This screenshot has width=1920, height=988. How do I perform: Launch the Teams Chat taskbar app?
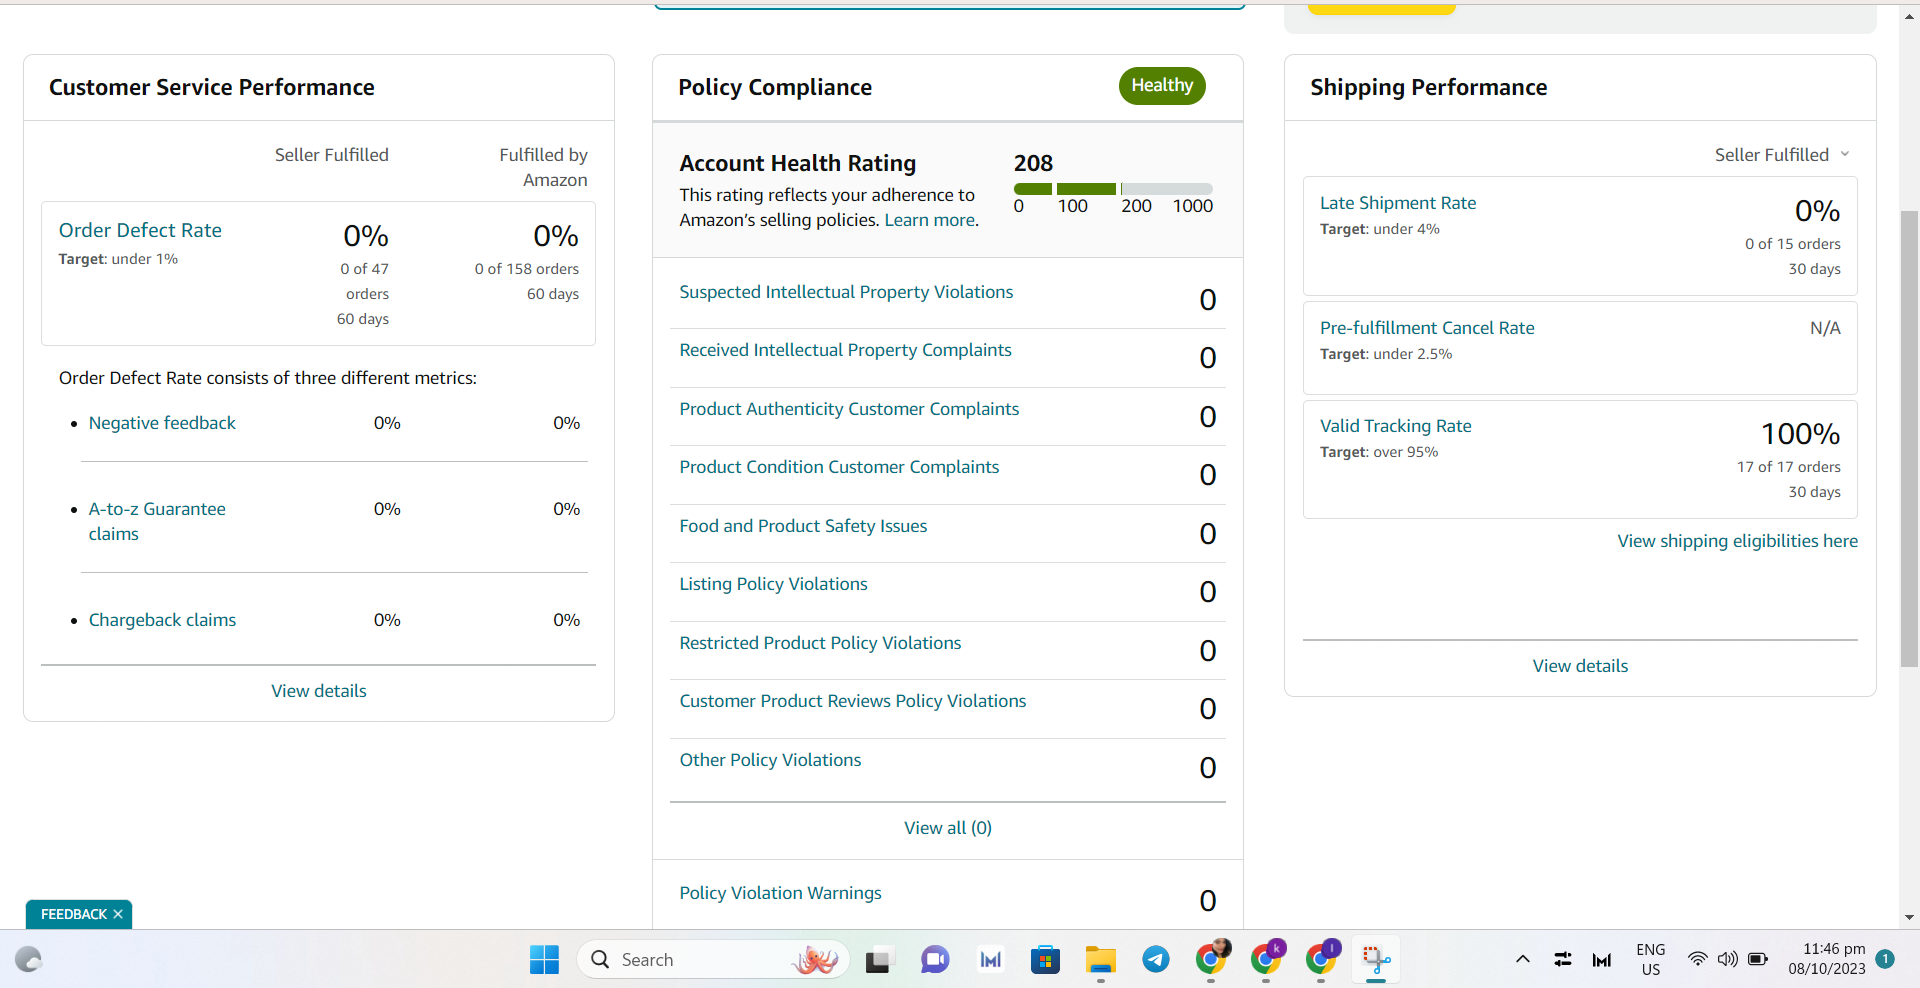[935, 960]
